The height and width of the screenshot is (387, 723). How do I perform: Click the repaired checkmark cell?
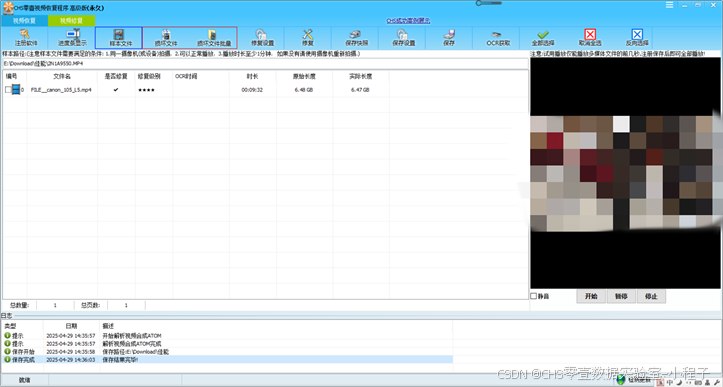pyautogui.click(x=116, y=89)
